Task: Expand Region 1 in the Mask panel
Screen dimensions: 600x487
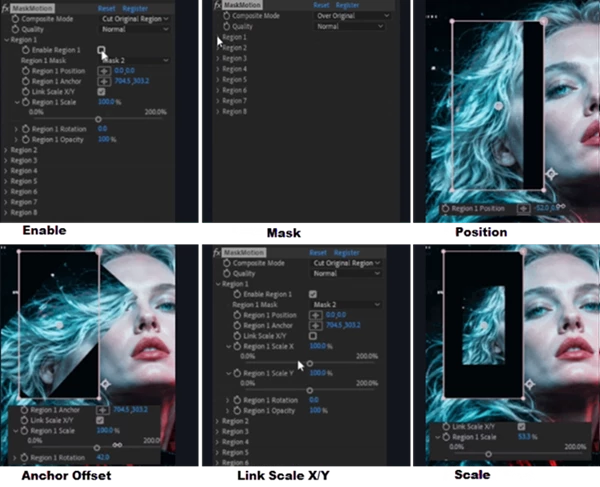Action: tap(218, 37)
